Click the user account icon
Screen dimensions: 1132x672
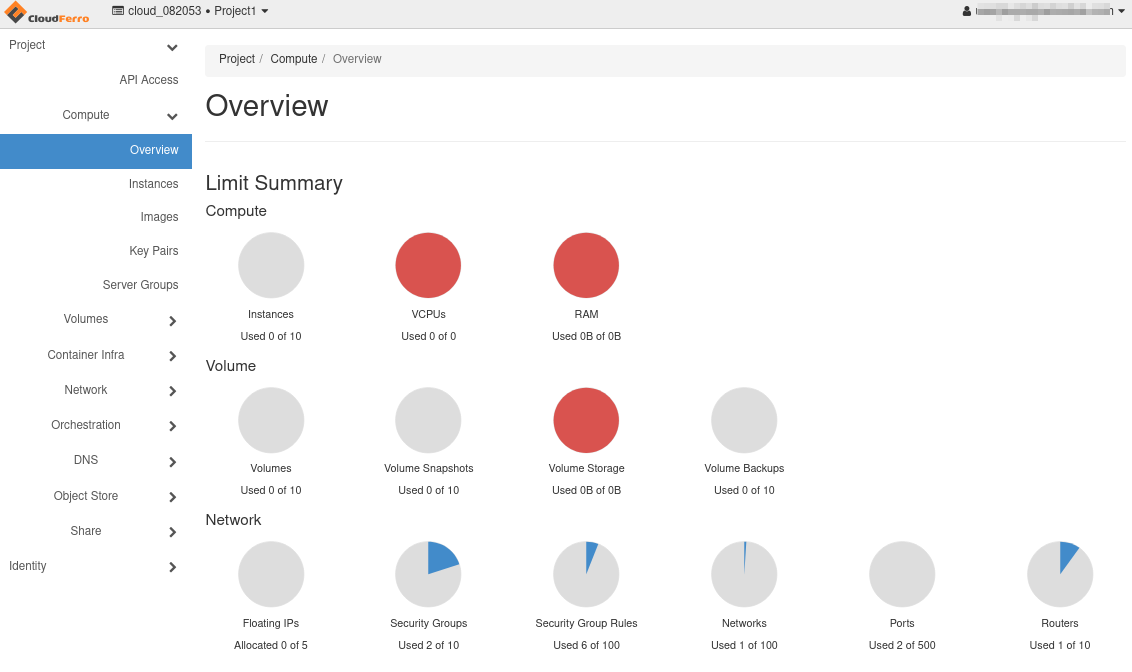click(x=967, y=11)
